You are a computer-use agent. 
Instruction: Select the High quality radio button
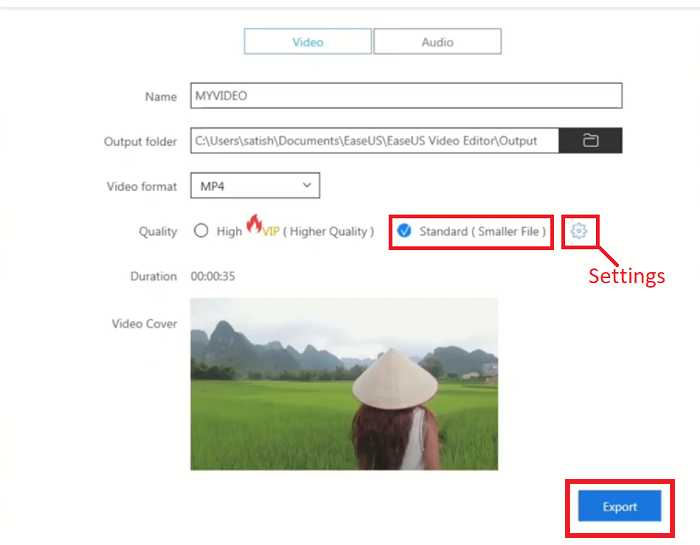tap(201, 231)
